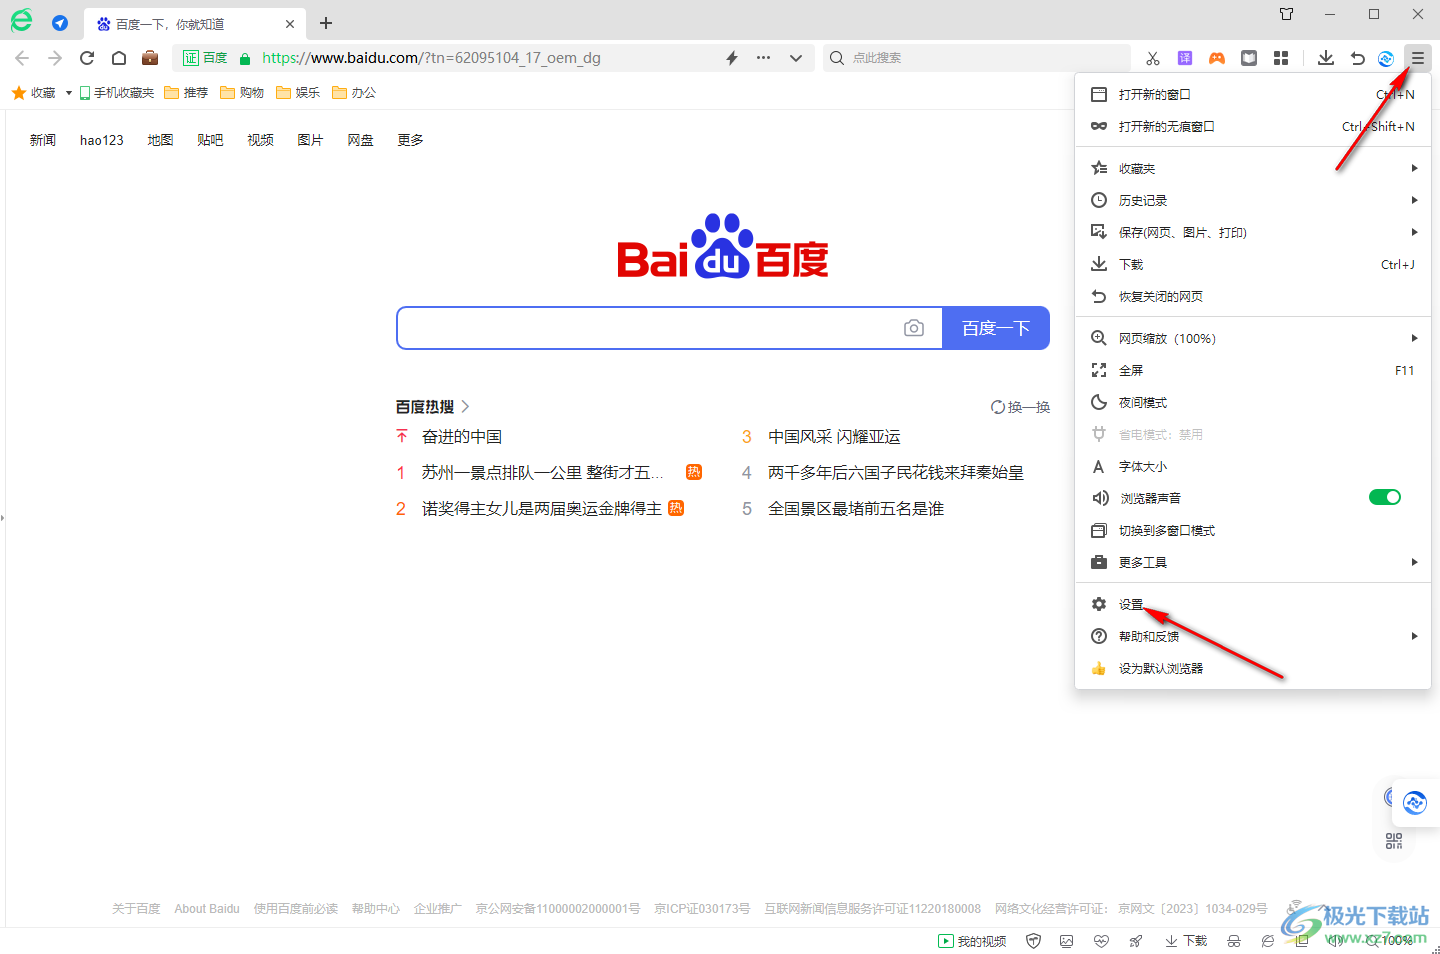
Task: Open the purple translate extension icon
Action: tap(1185, 58)
